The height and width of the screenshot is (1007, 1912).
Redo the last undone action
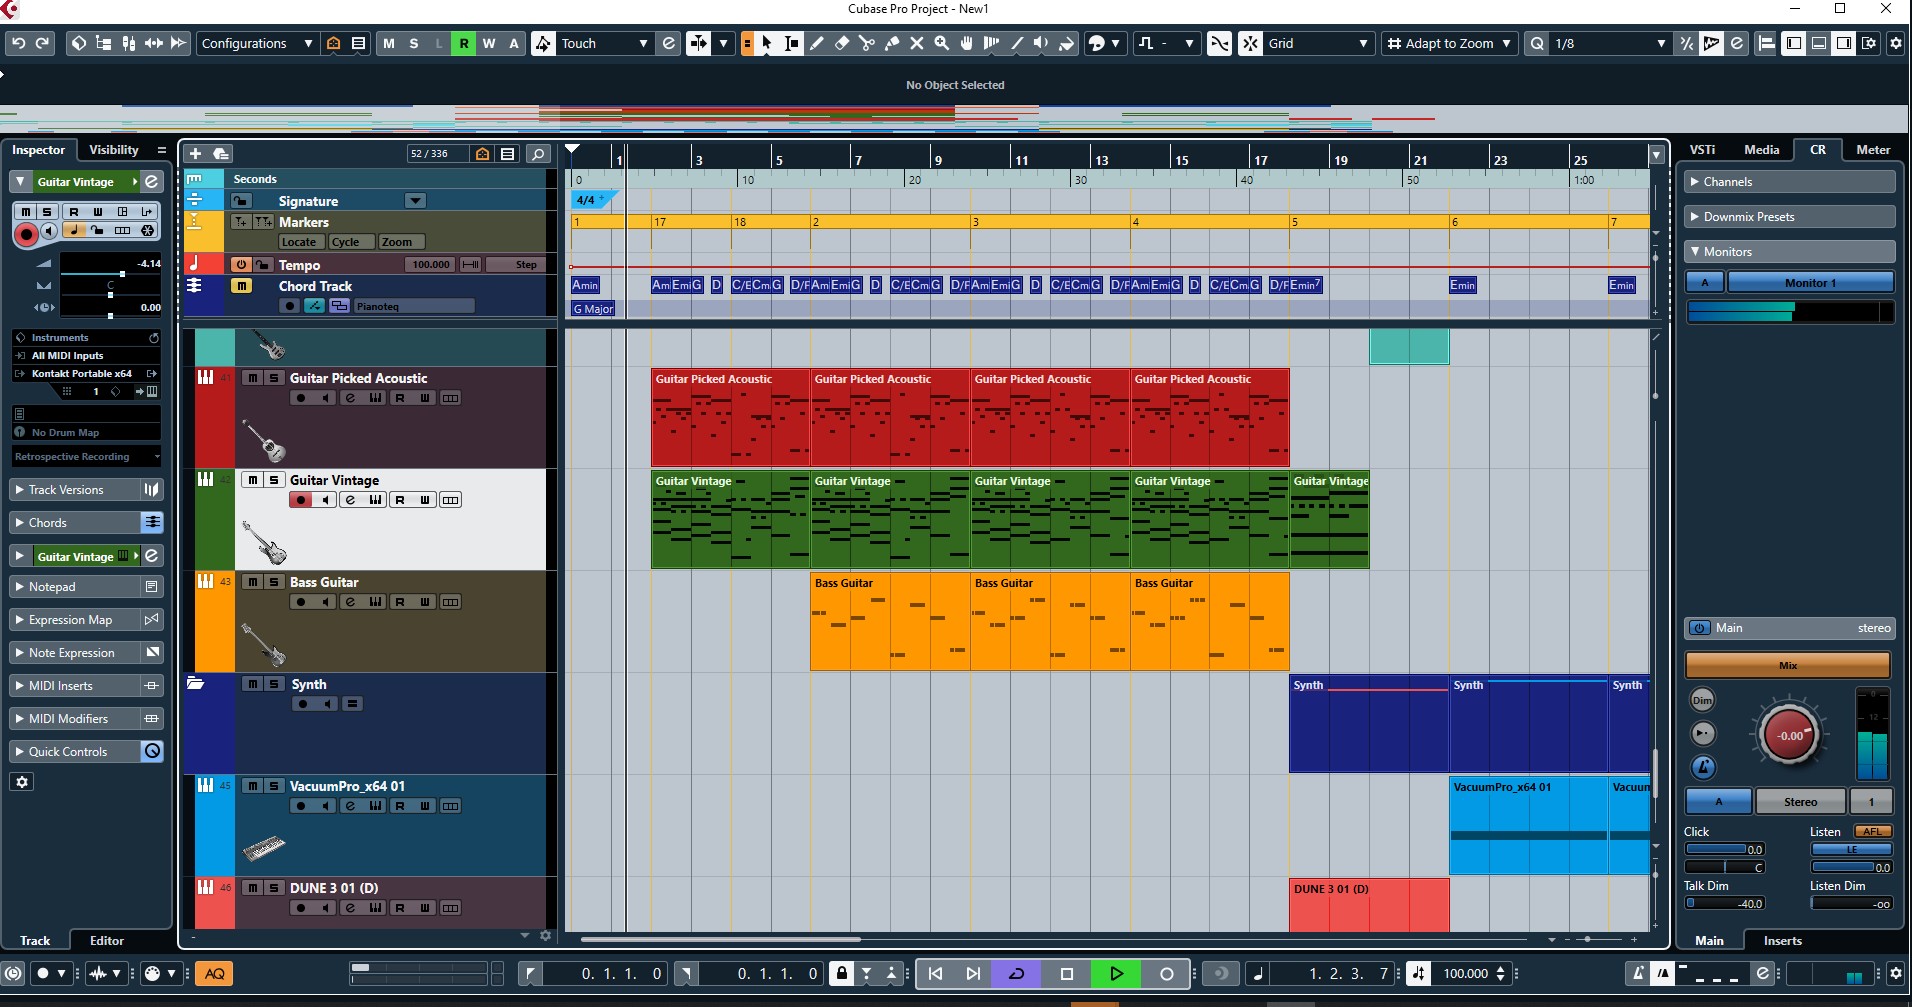click(x=42, y=43)
